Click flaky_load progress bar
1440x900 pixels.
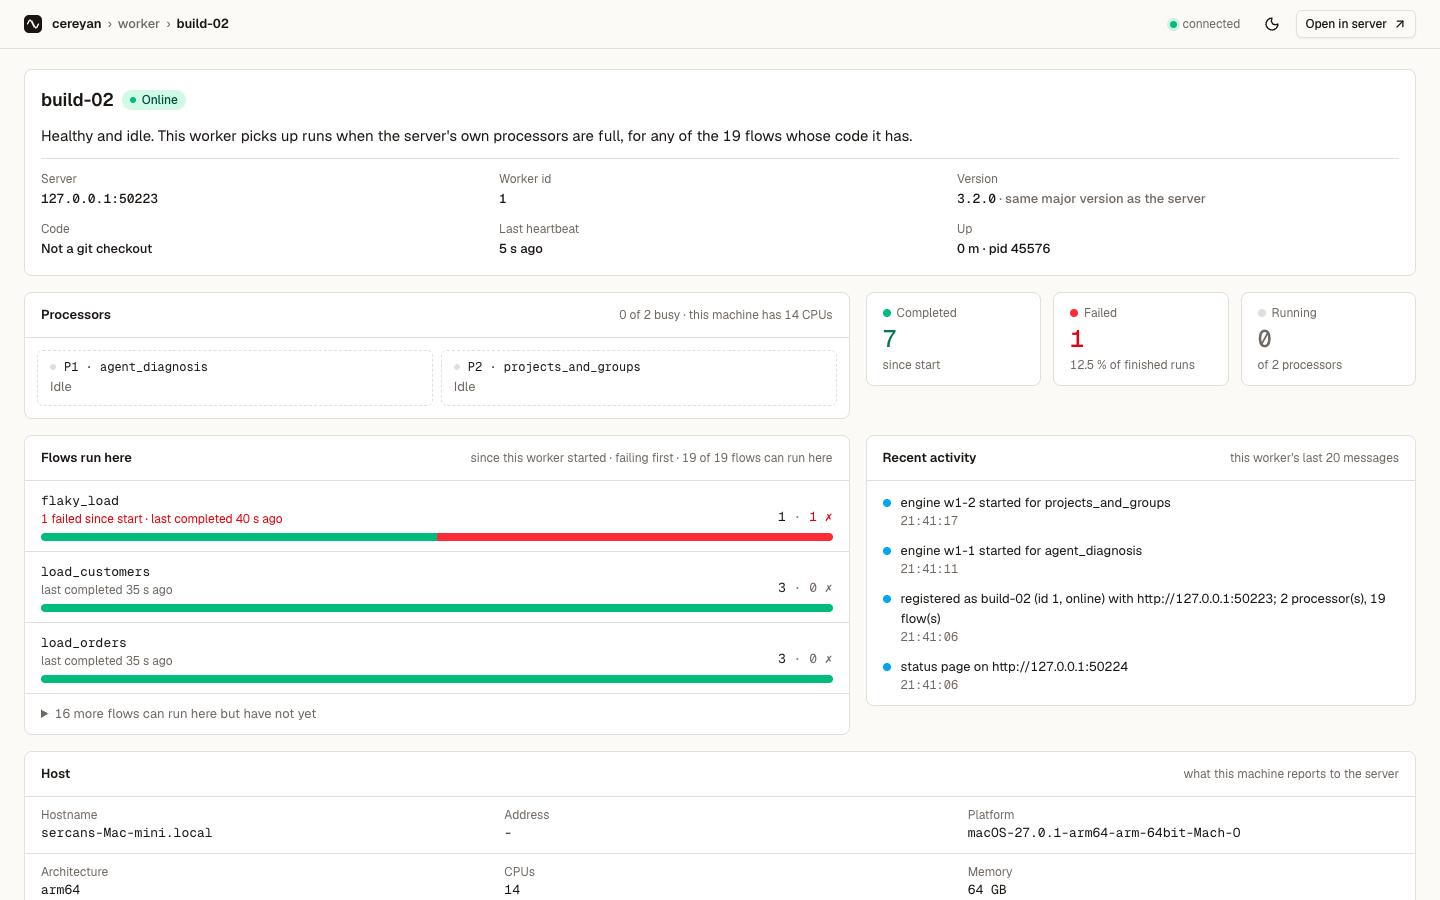pyautogui.click(x=437, y=537)
